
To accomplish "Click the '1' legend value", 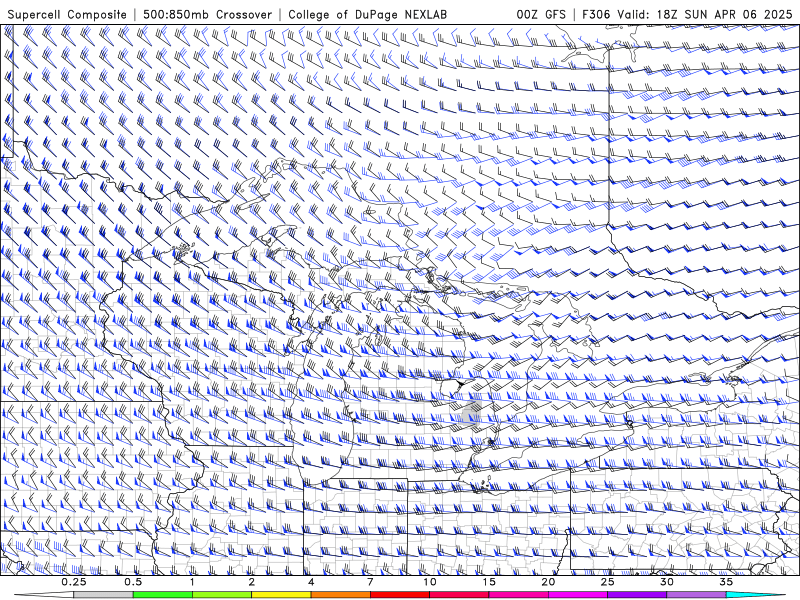I will [x=192, y=582].
